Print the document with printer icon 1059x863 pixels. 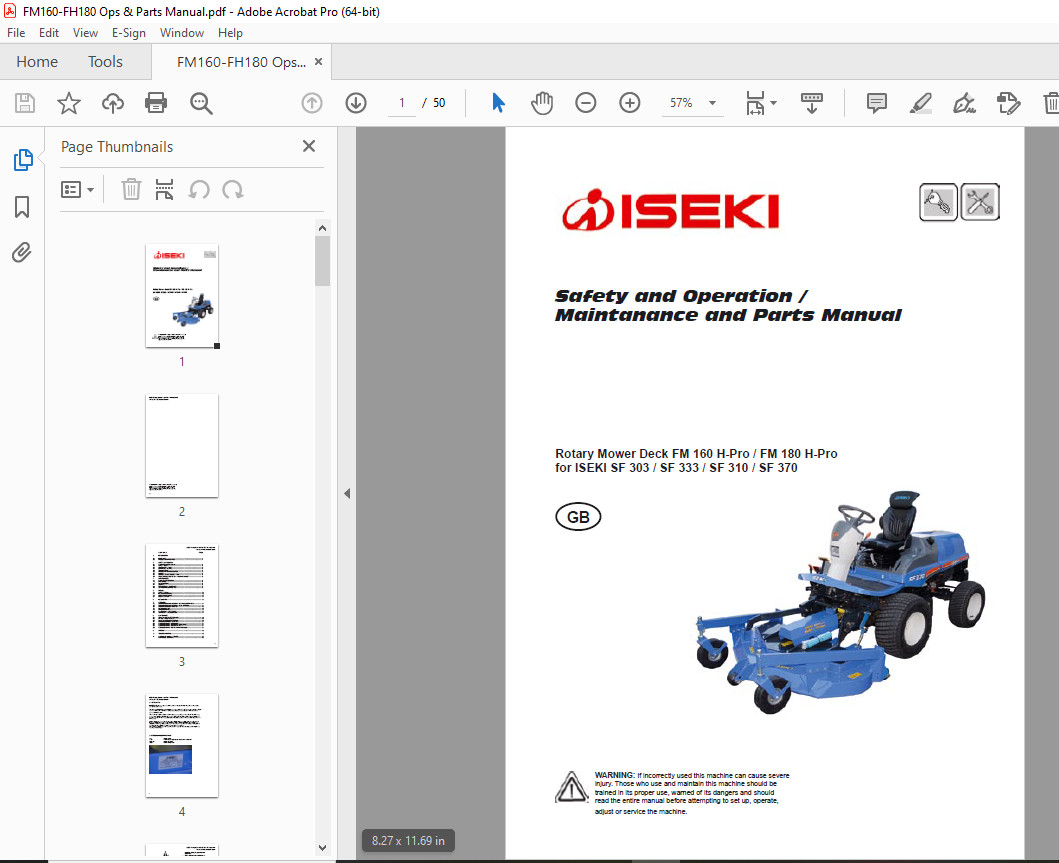(156, 103)
